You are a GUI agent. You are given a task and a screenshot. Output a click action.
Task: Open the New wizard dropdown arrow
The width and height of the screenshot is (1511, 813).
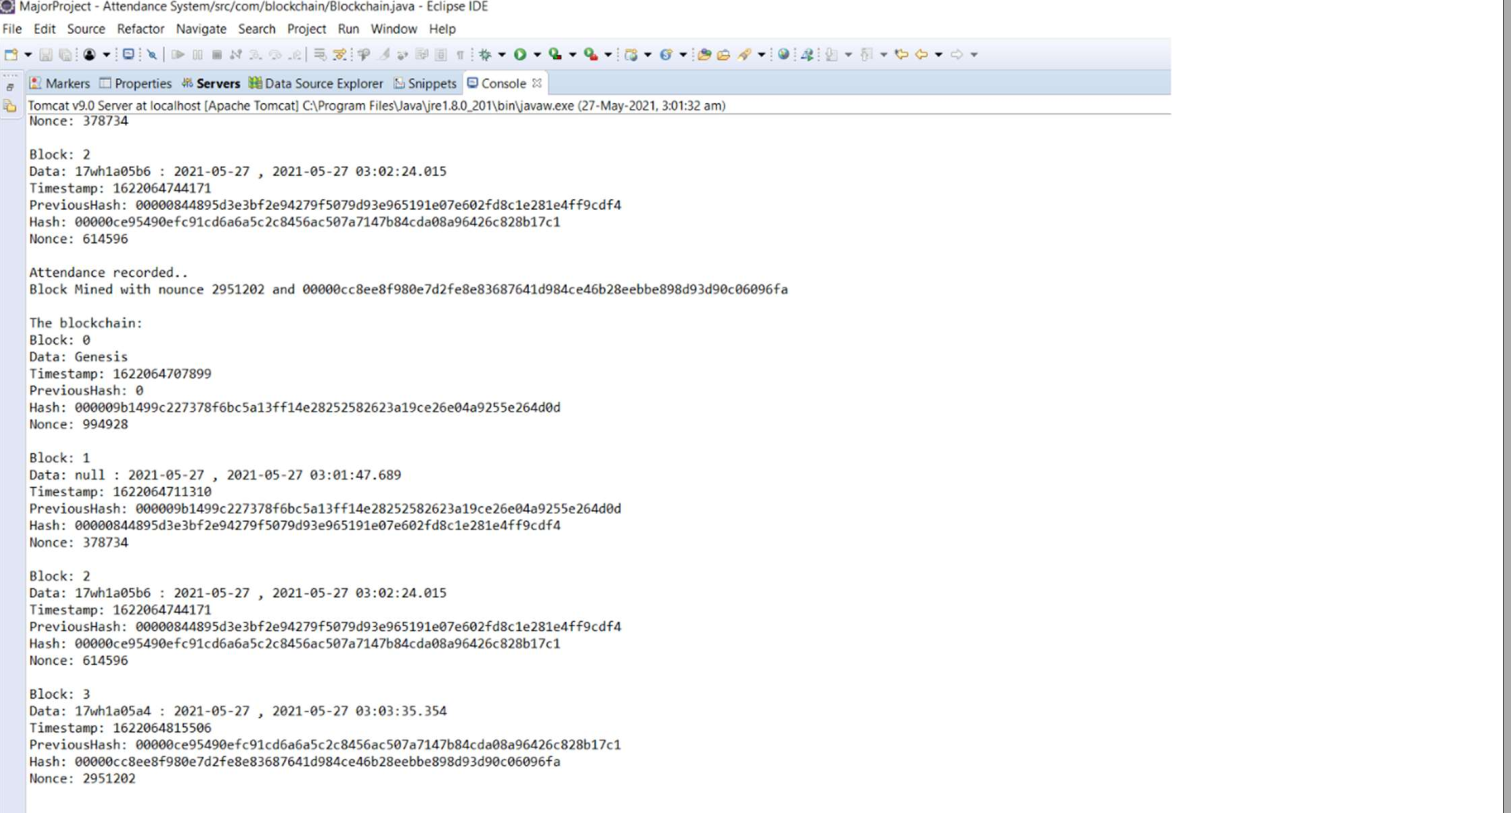click(x=28, y=54)
